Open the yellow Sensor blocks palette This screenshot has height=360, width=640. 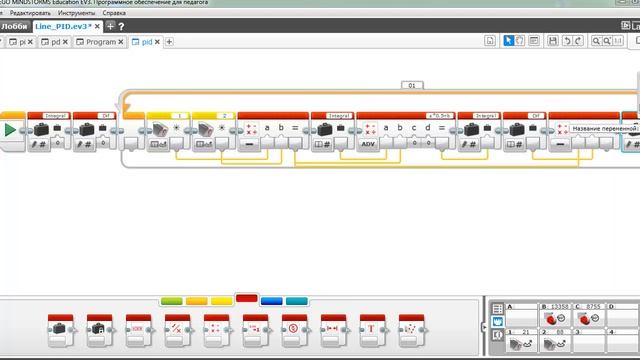tap(222, 301)
